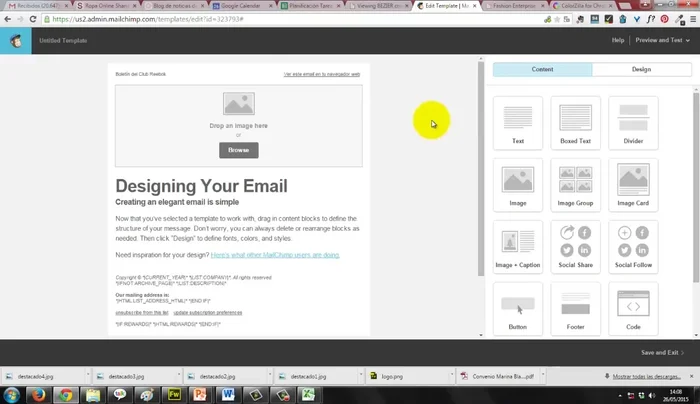This screenshot has width=700, height=404.
Task: Click the Pinterest extension icon
Action: pos(665,19)
